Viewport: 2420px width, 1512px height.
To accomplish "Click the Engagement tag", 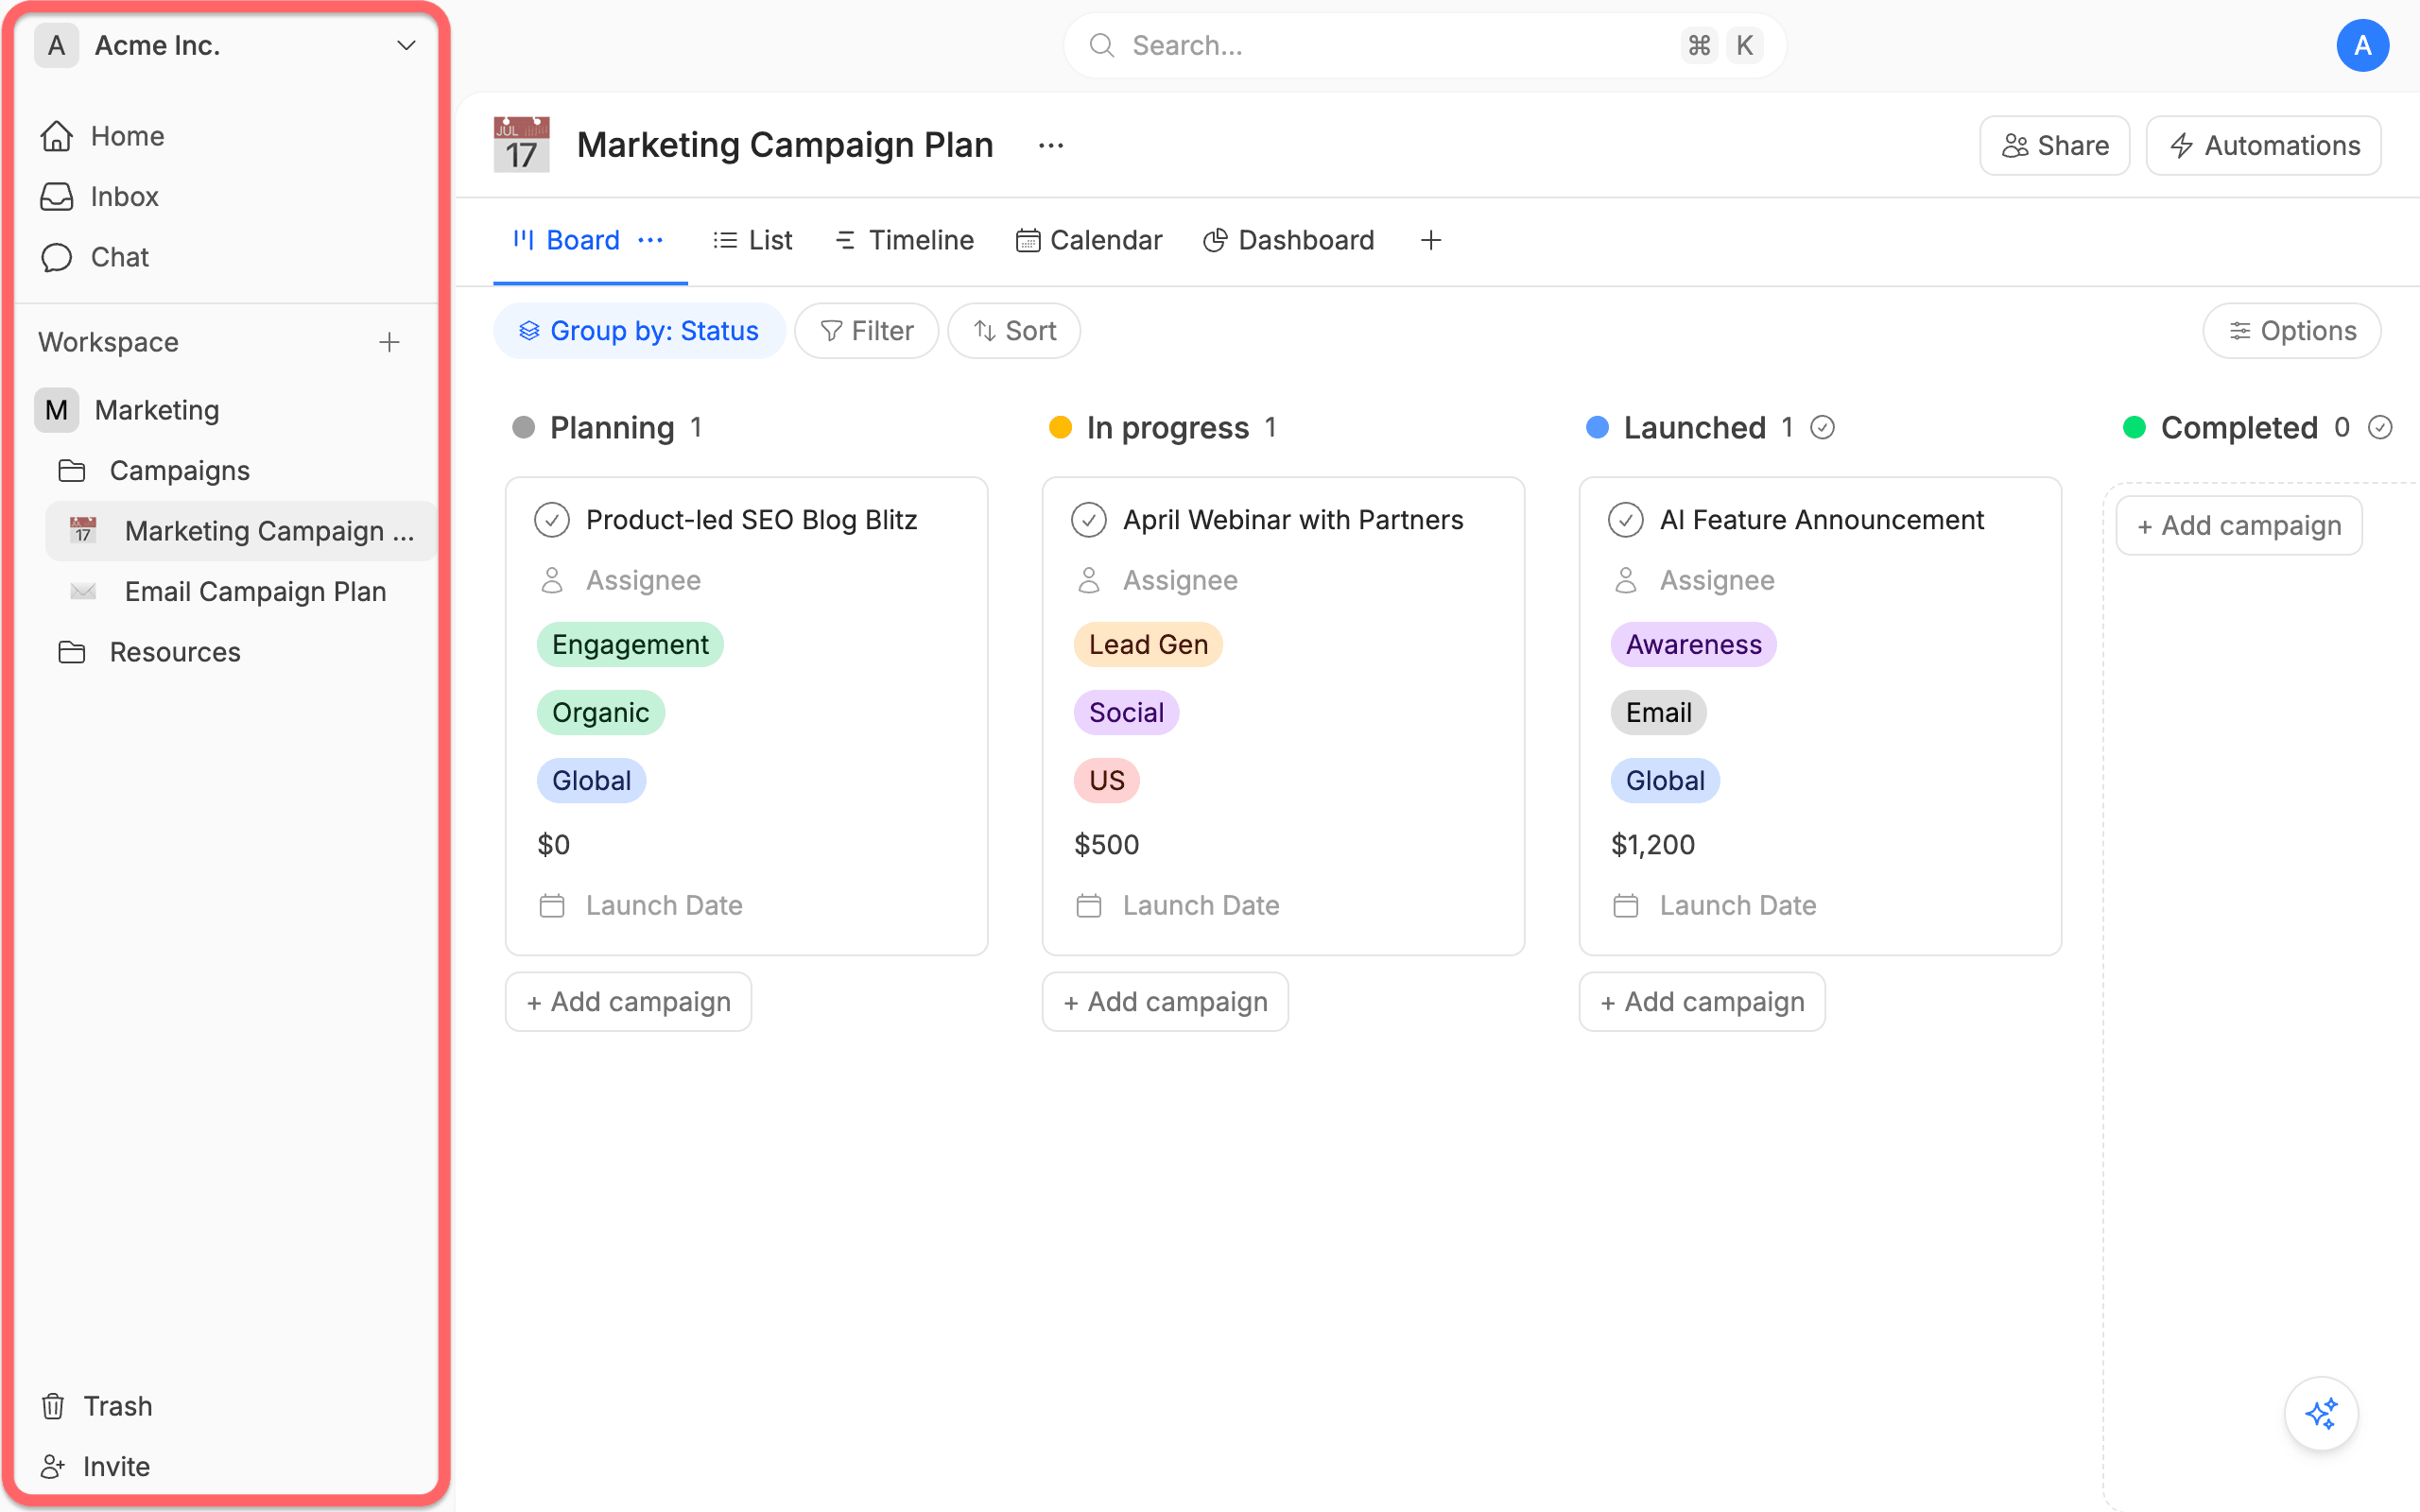I will (x=630, y=644).
